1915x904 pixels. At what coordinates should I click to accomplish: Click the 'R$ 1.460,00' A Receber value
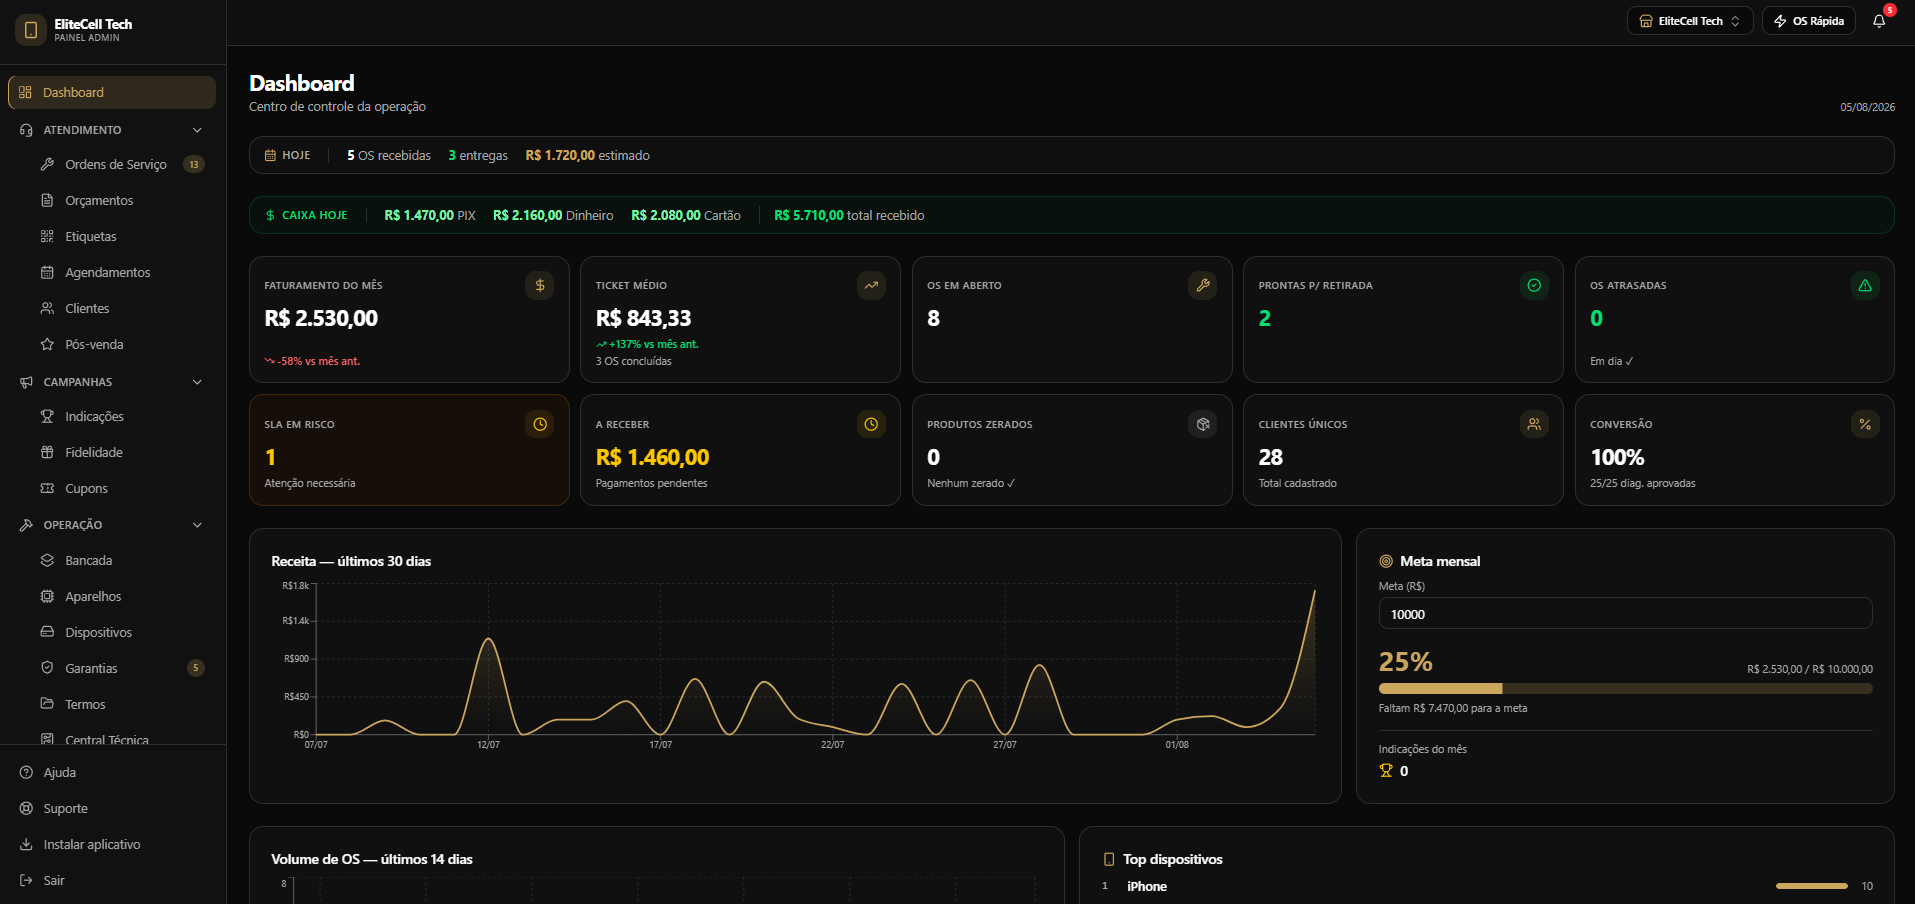652,457
